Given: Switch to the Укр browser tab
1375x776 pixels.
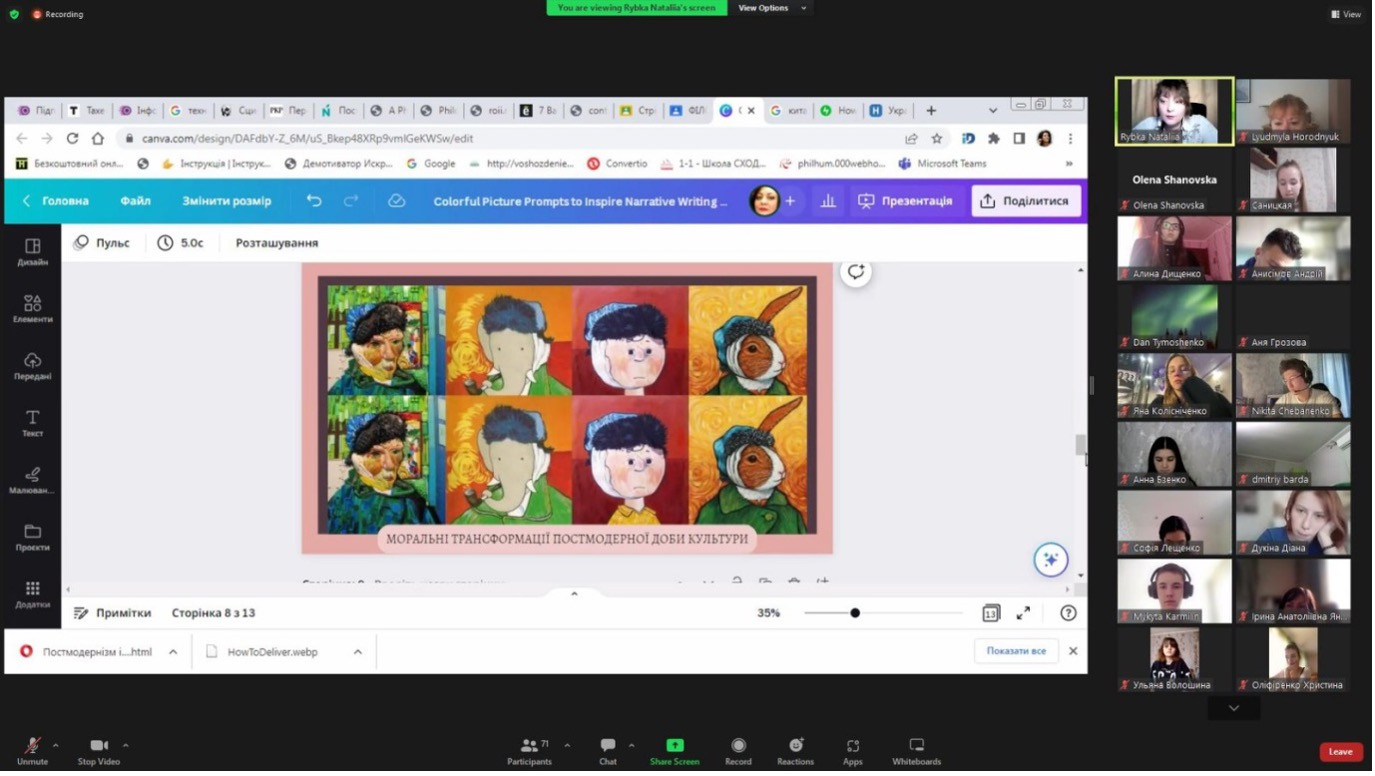Looking at the screenshot, I should [887, 111].
